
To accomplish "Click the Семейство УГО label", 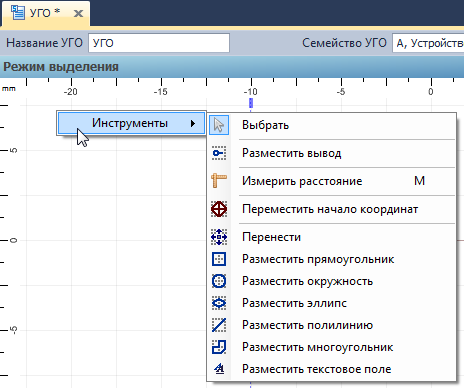I will (x=344, y=43).
